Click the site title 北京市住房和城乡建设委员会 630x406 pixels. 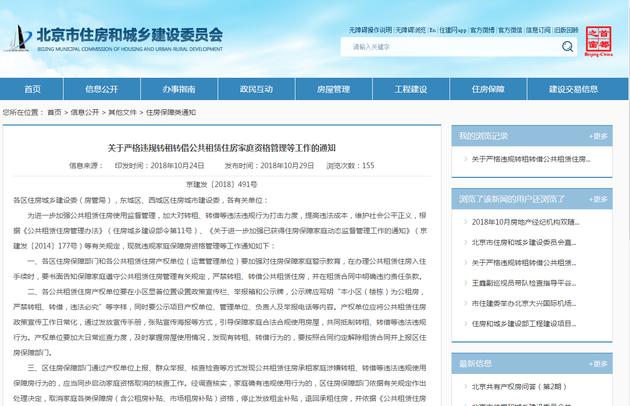click(130, 35)
